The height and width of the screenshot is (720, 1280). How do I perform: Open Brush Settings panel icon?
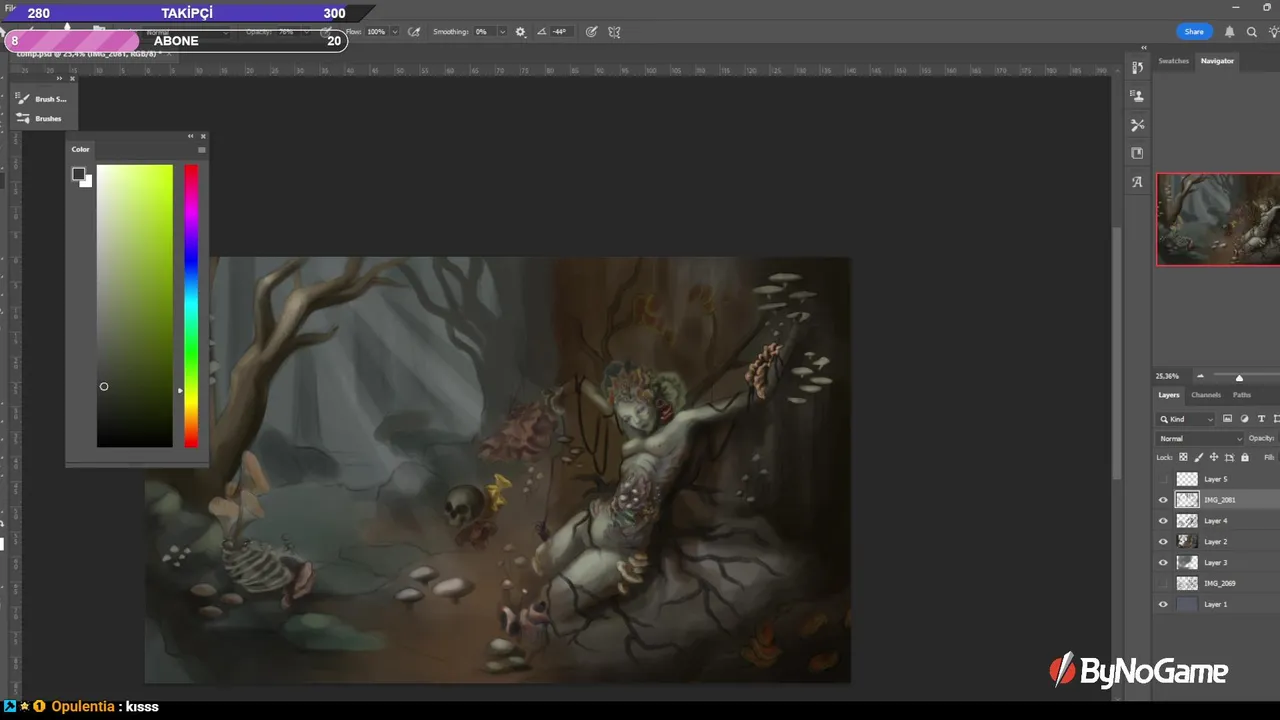coord(23,99)
